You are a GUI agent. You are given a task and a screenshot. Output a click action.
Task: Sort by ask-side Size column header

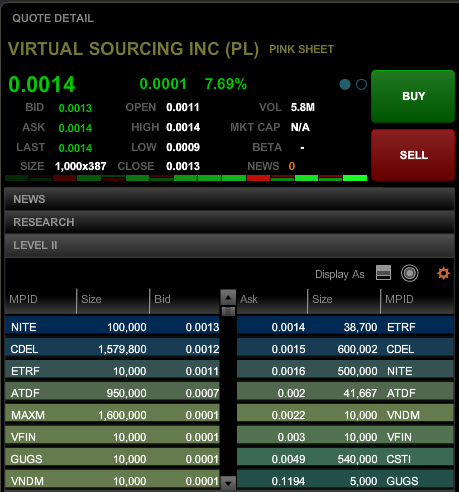pyautogui.click(x=344, y=300)
